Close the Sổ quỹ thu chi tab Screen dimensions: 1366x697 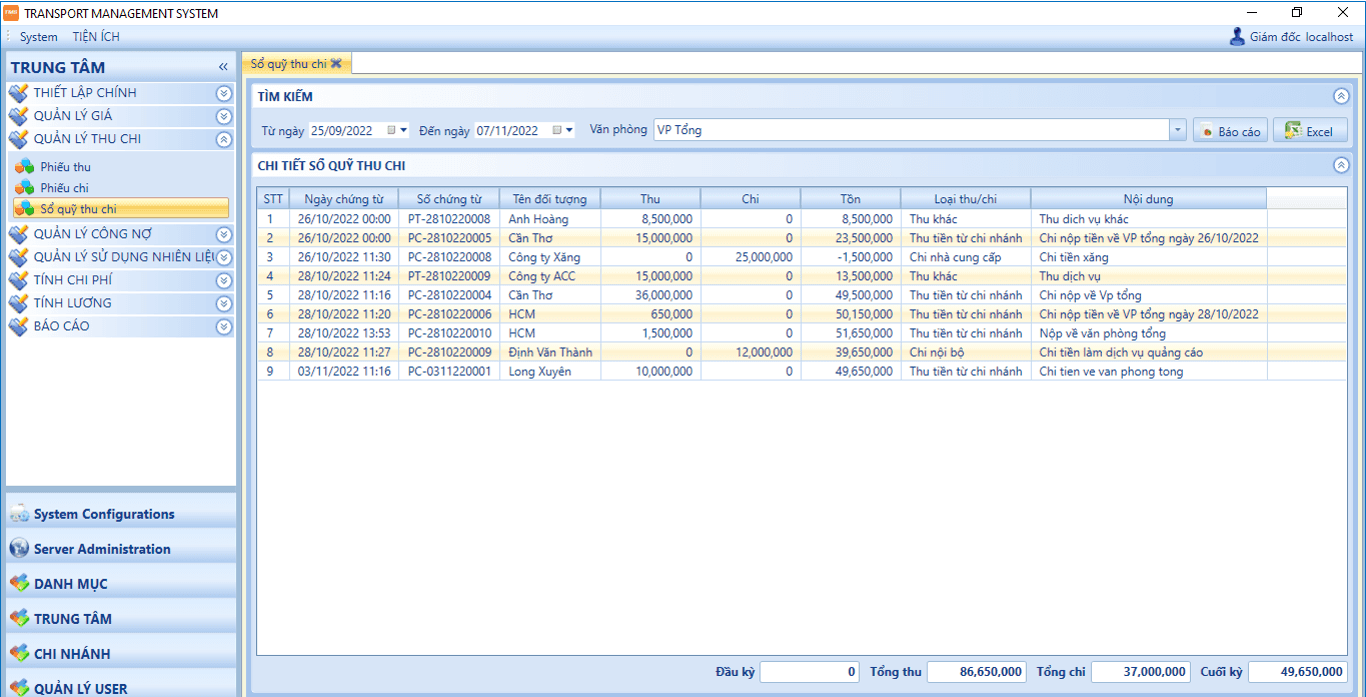336,63
